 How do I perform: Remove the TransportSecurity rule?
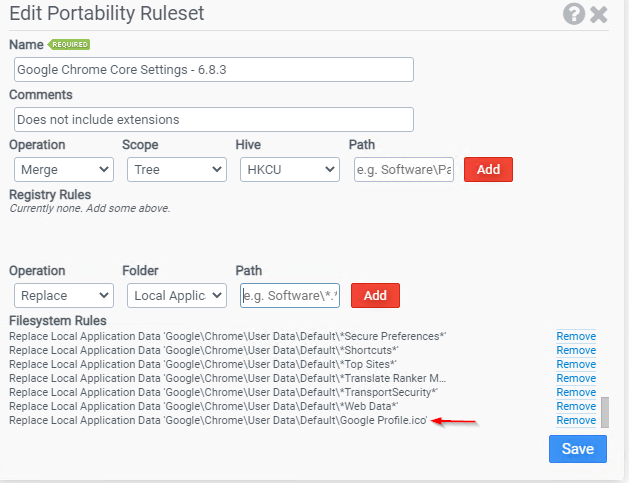tap(576, 392)
